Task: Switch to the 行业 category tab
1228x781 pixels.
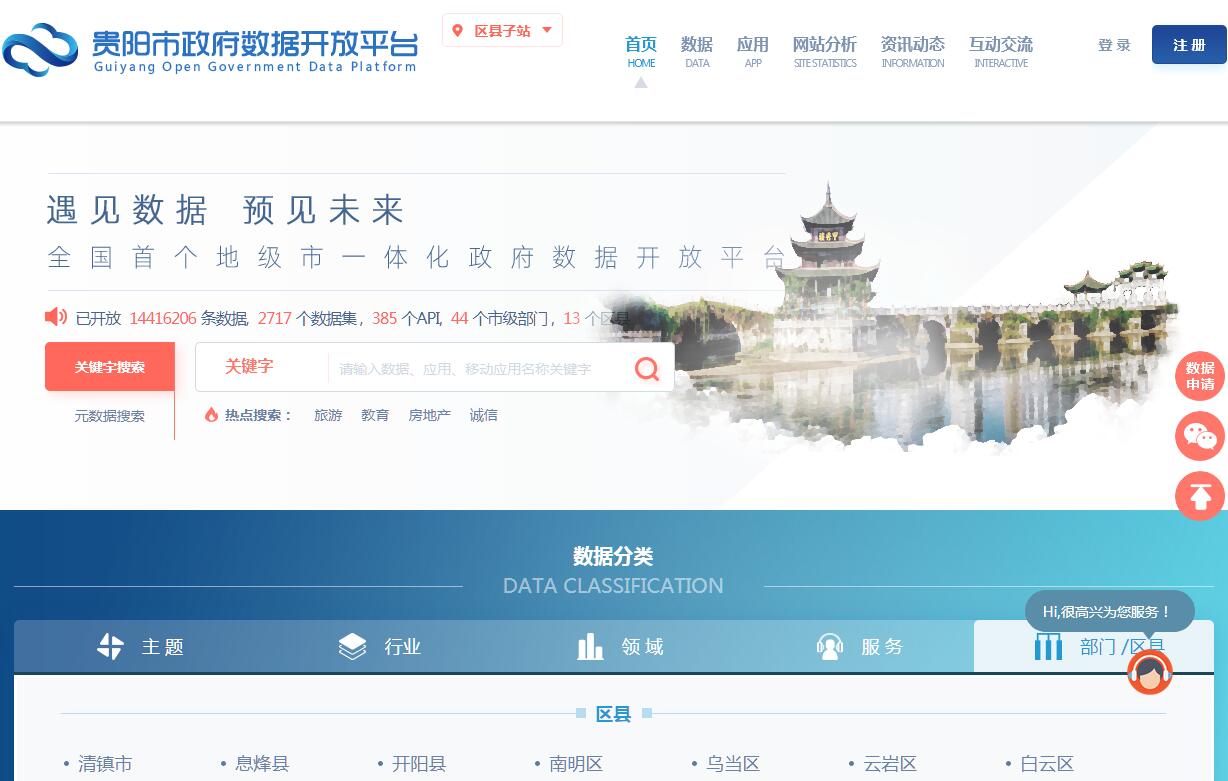Action: [381, 647]
